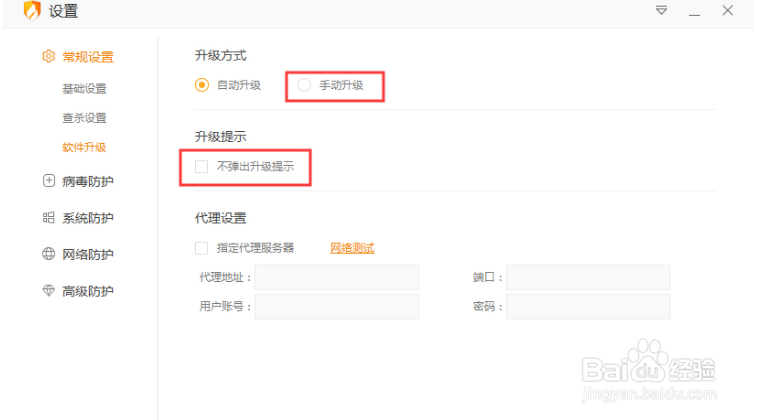Viewport: 759px width, 420px height.
Task: Select the 手动升级 radio button
Action: click(304, 86)
